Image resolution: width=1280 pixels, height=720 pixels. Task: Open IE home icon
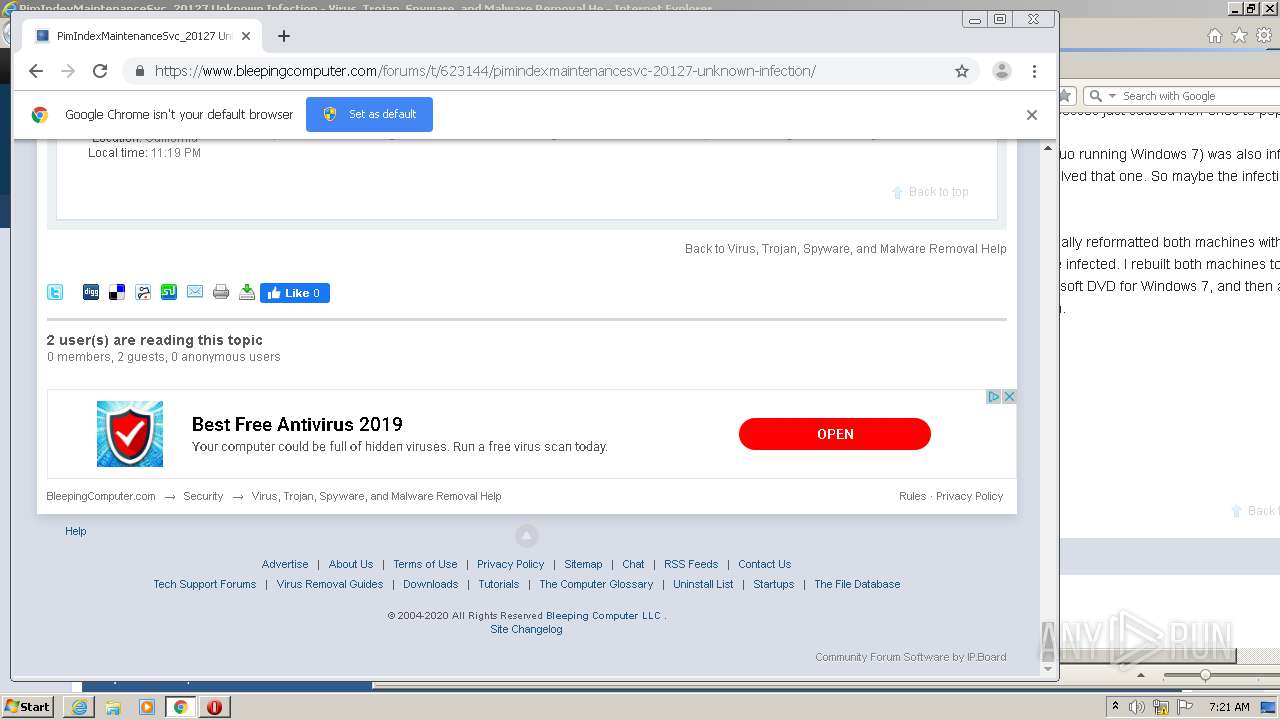click(1214, 35)
